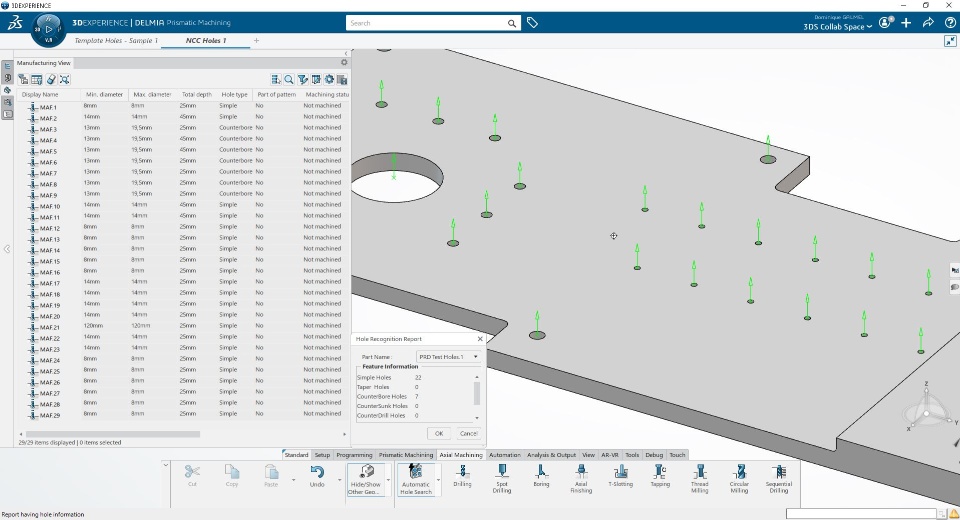
Task: Collapse the left panel using the side arrow
Action: 7,249
